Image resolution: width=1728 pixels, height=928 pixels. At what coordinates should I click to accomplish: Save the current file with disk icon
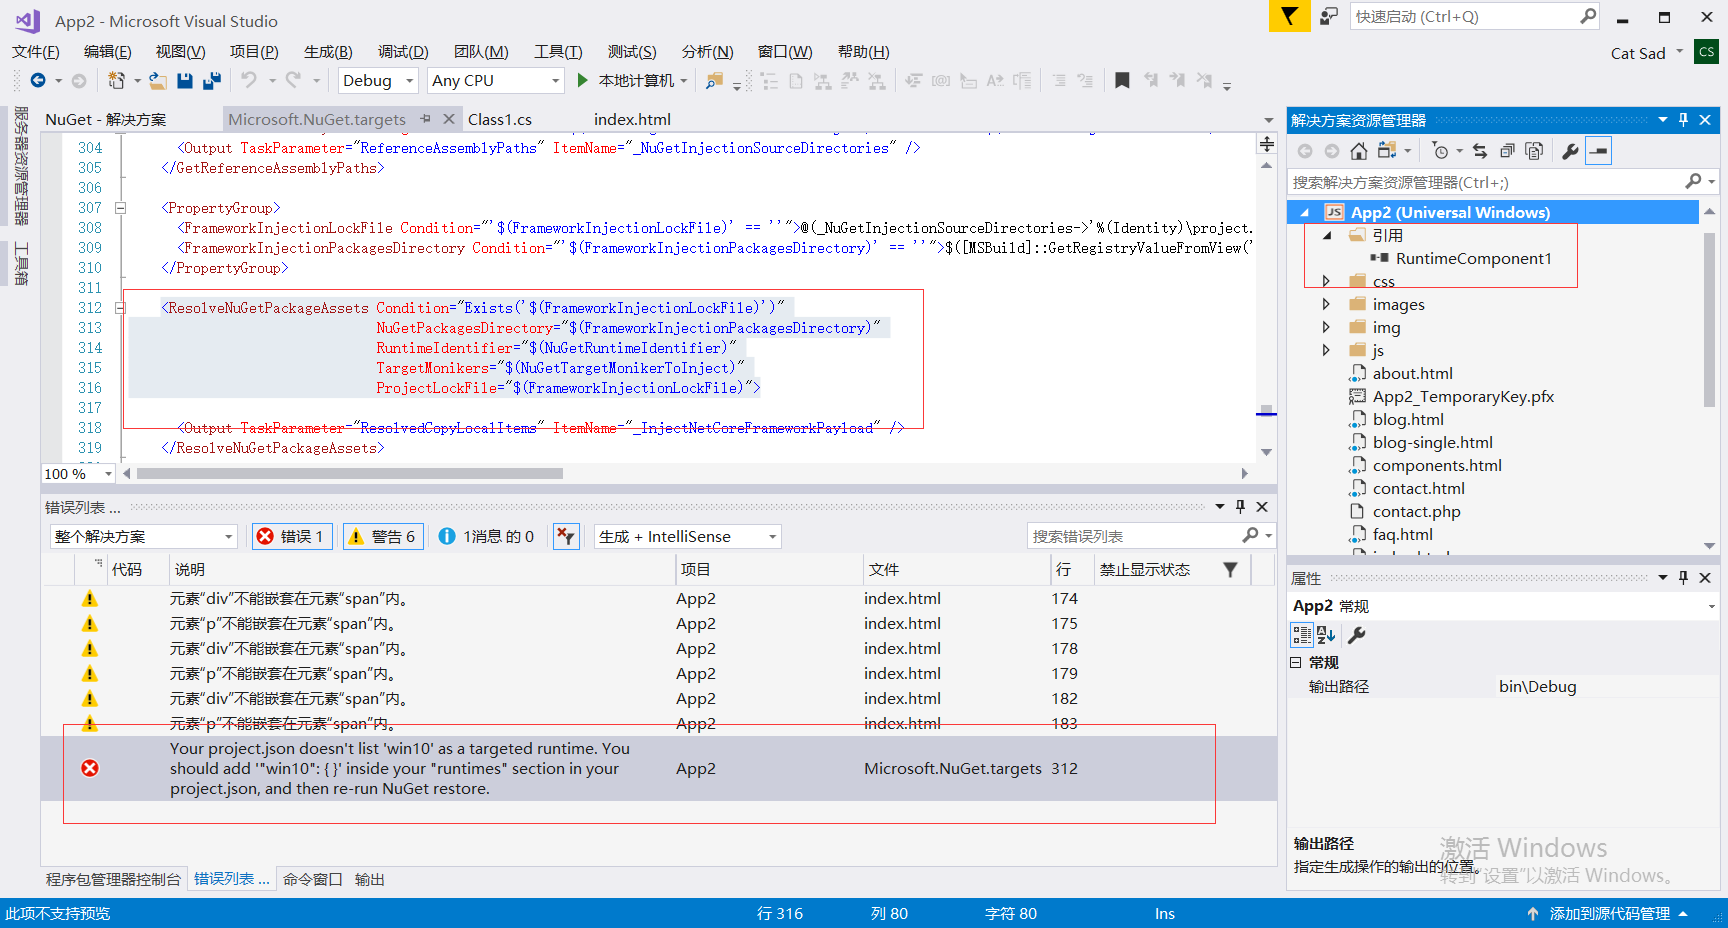pyautogui.click(x=184, y=81)
